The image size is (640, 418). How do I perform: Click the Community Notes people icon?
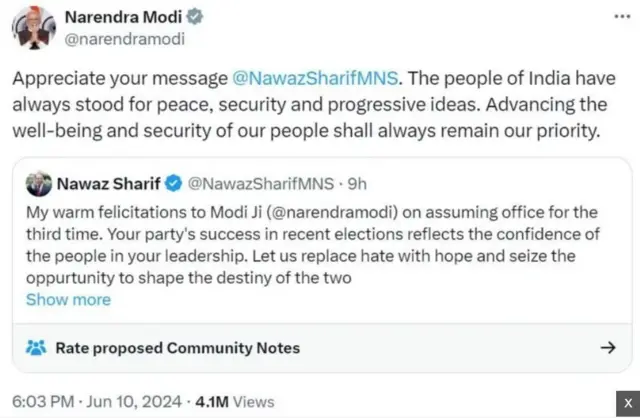pos(36,348)
